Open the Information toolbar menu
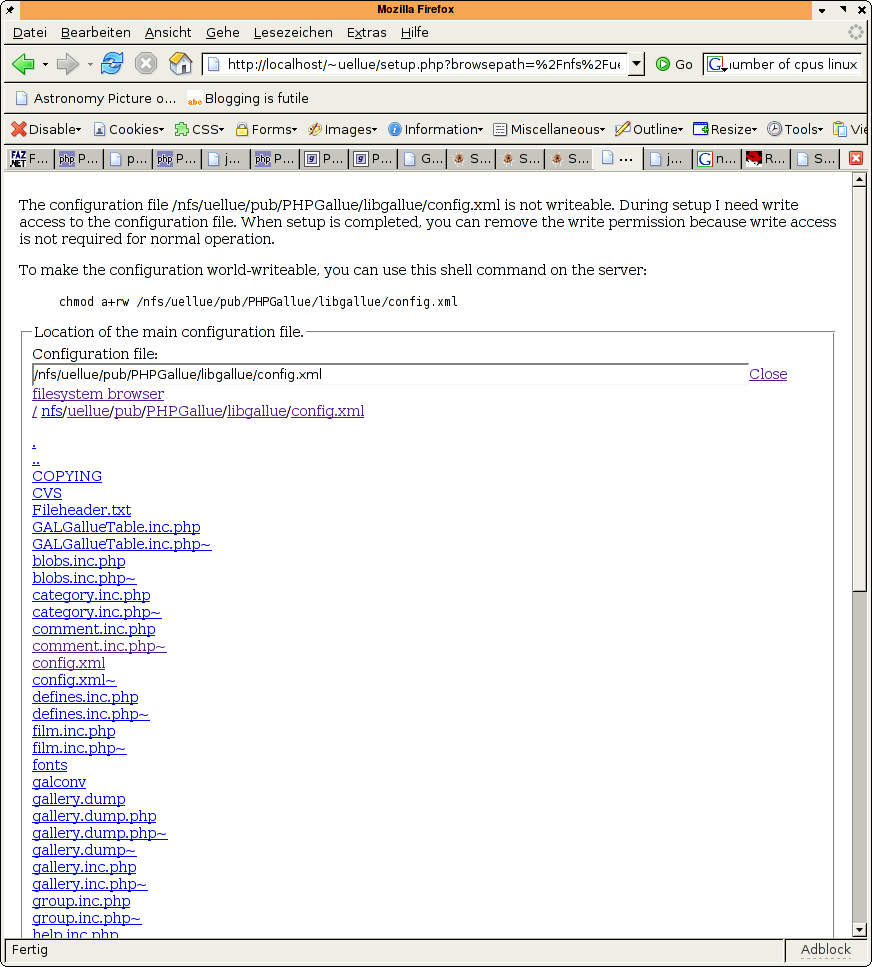Image resolution: width=872 pixels, height=967 pixels. [436, 129]
